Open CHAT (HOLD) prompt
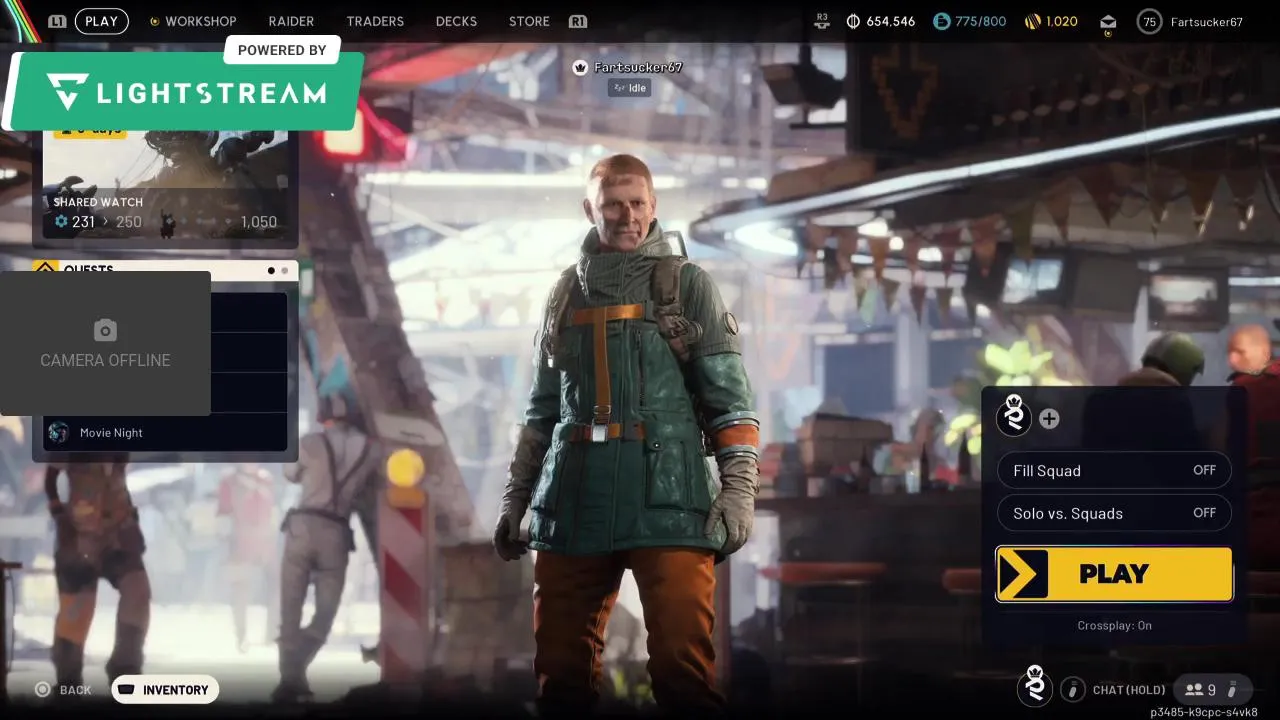This screenshot has width=1280, height=720. 1129,690
